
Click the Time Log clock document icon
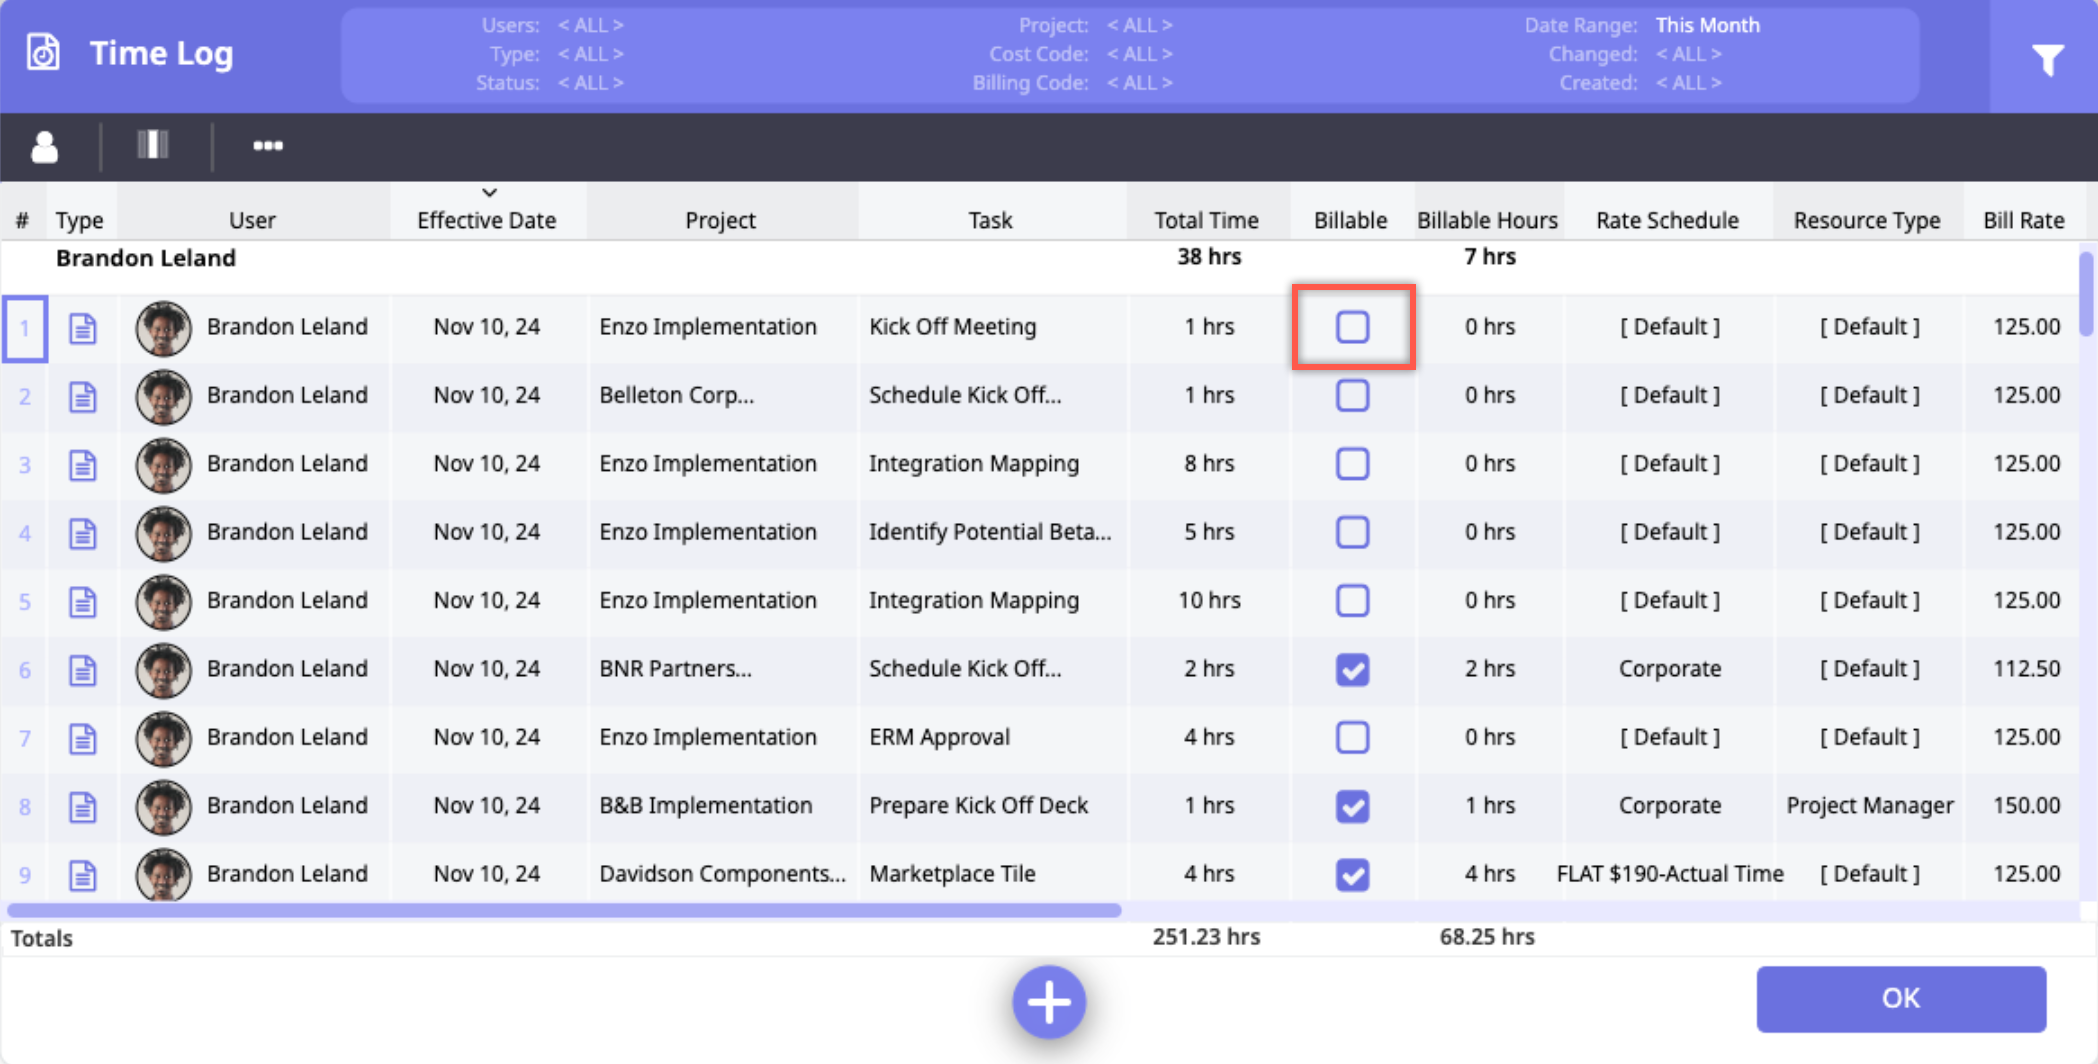tap(43, 53)
